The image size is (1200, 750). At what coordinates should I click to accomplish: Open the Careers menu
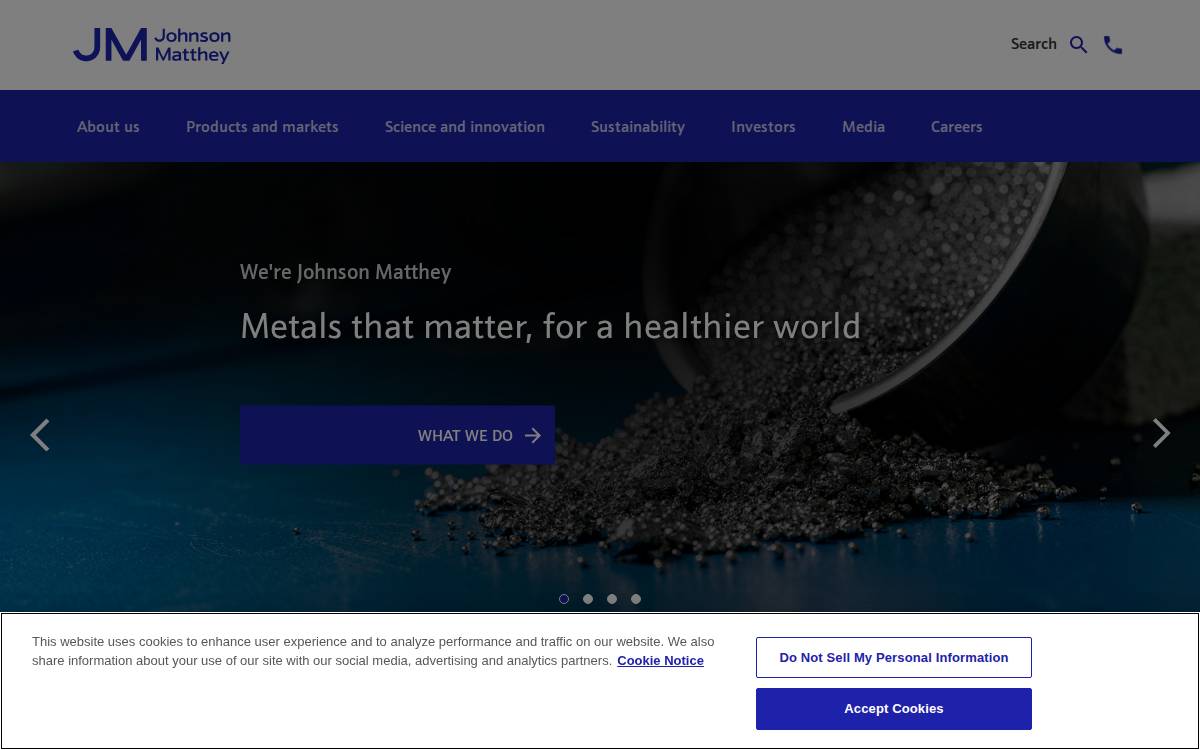coord(956,127)
